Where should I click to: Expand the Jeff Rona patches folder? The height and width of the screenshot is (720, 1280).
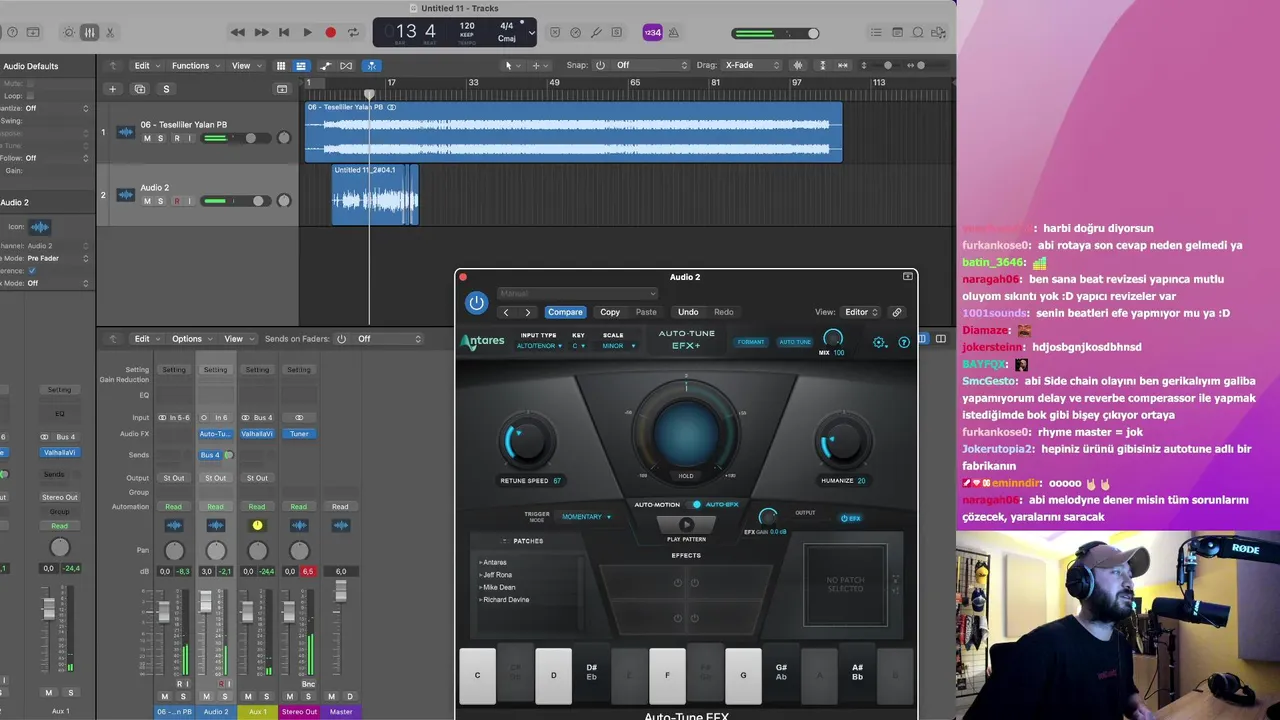(x=496, y=575)
